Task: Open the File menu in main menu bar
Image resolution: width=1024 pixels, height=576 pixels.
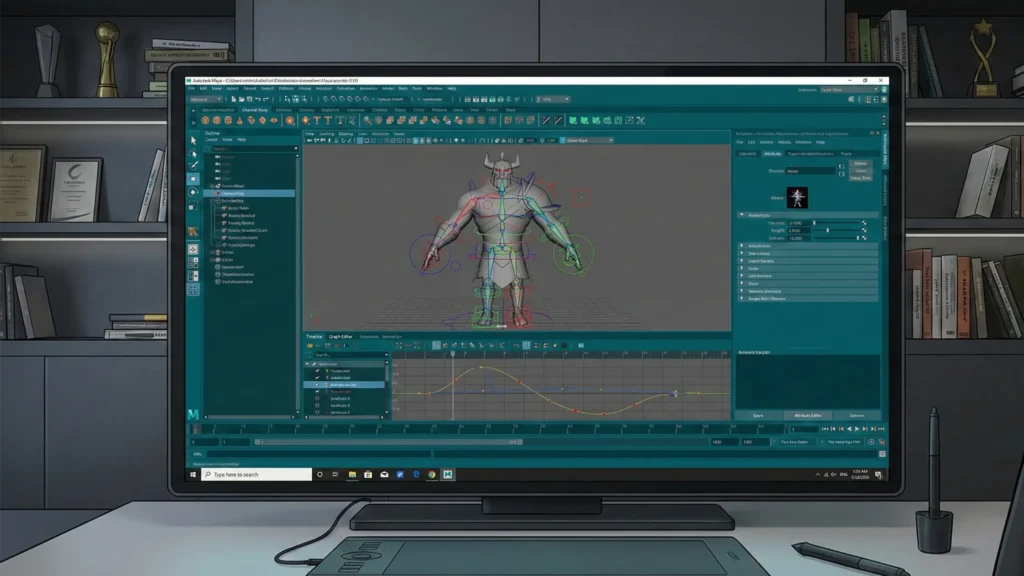Action: (x=192, y=88)
